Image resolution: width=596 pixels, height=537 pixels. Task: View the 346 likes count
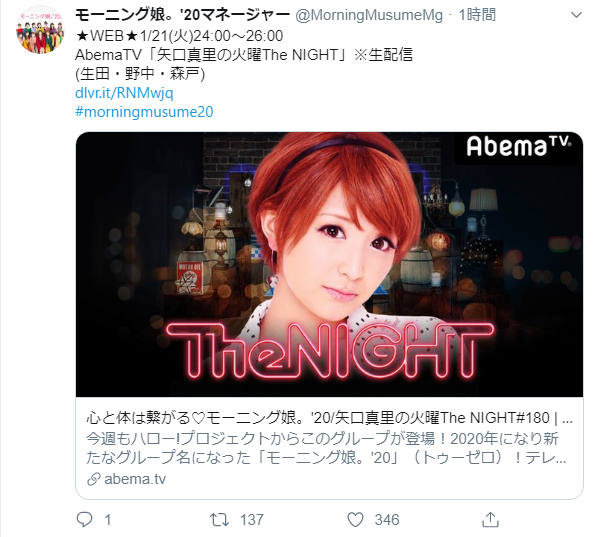[x=387, y=520]
